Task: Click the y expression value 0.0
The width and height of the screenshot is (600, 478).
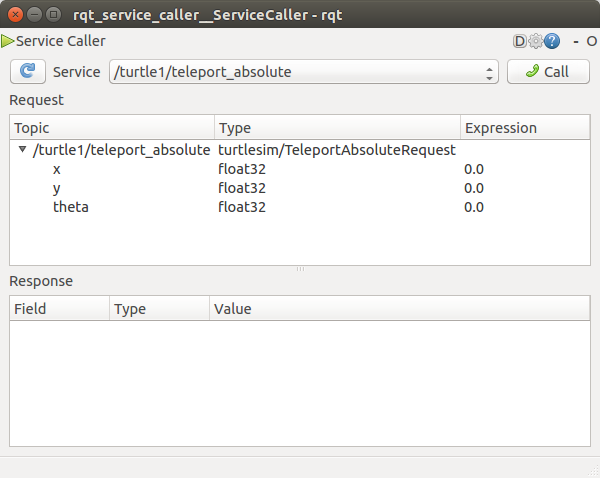Action: click(474, 188)
